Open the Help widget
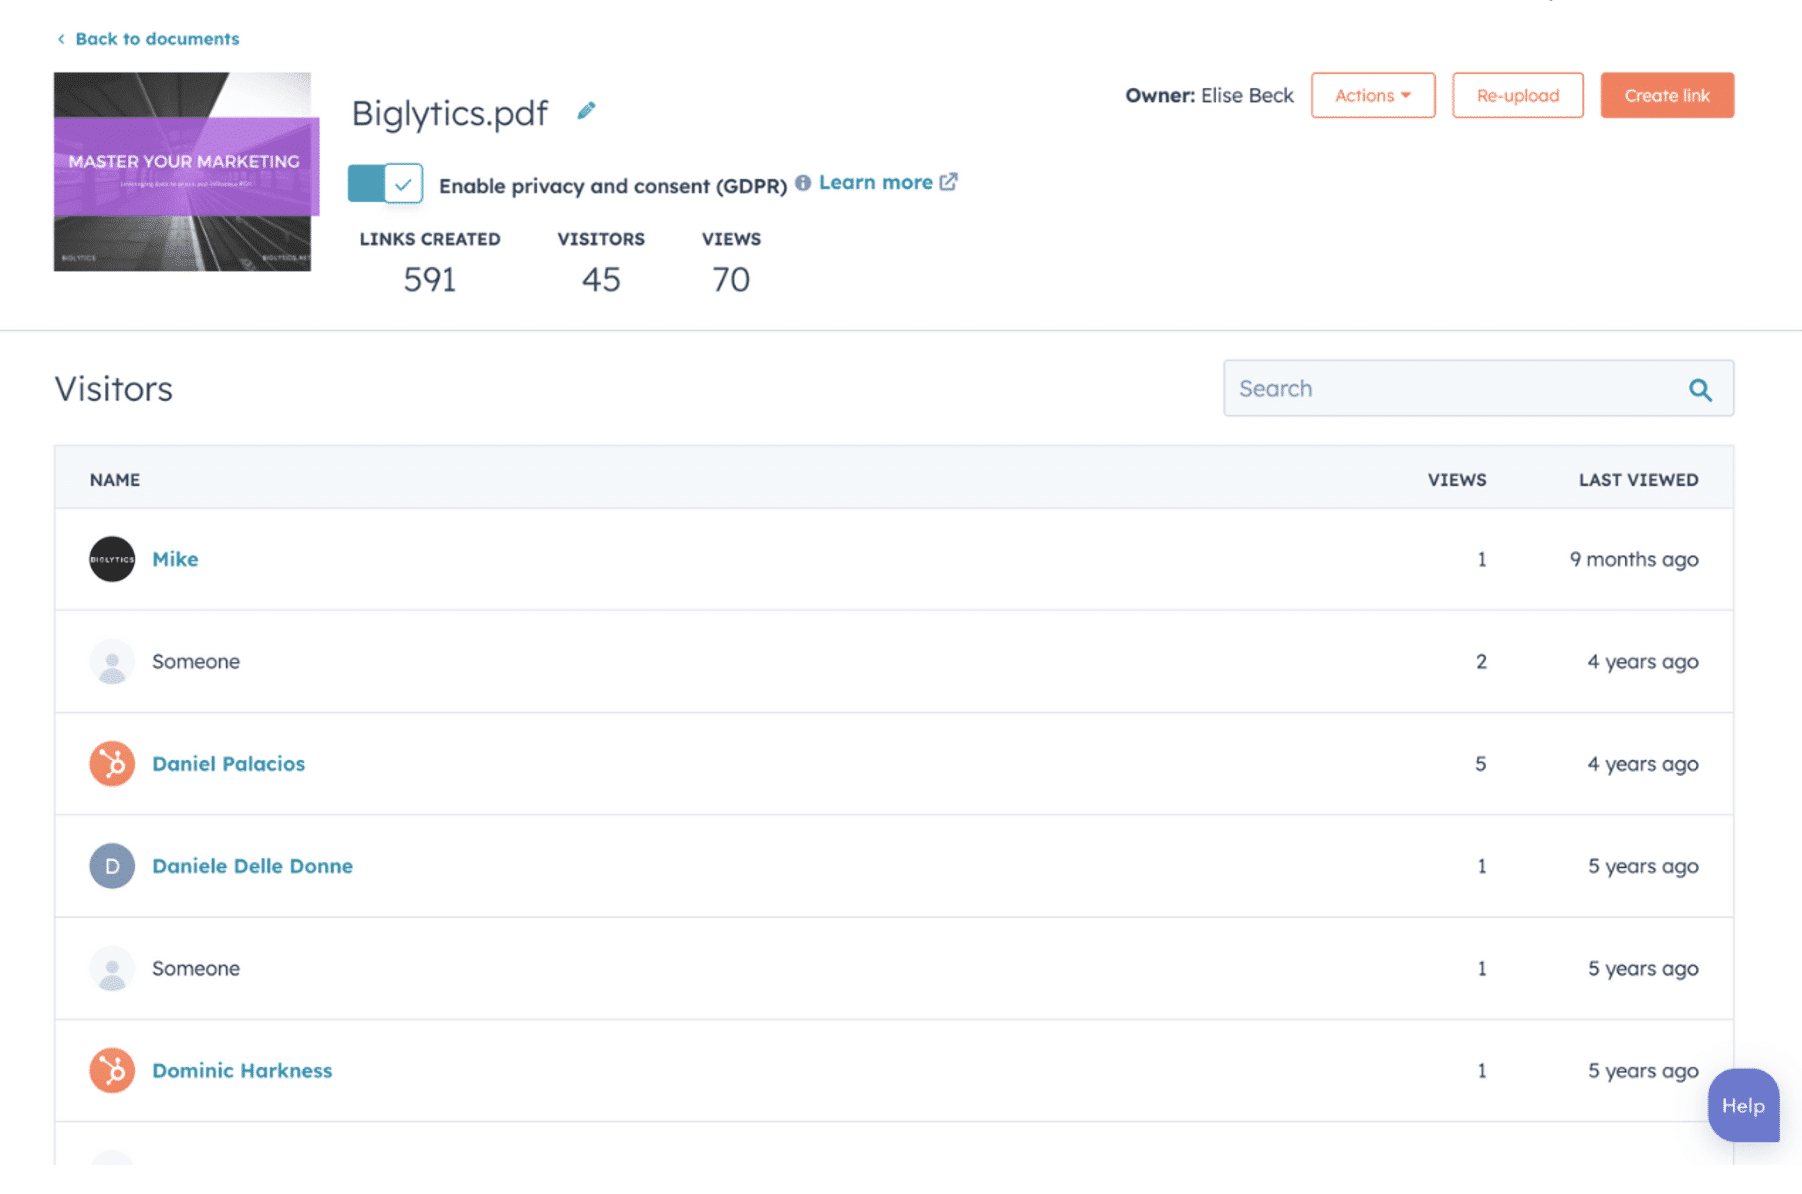1802x1194 pixels. click(1743, 1106)
